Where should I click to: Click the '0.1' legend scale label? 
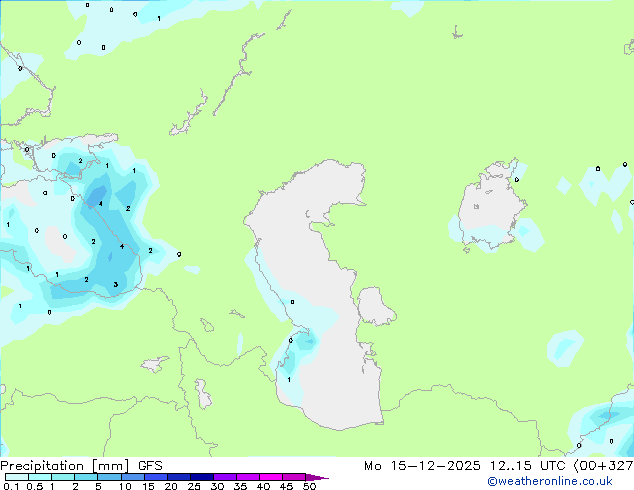11,486
